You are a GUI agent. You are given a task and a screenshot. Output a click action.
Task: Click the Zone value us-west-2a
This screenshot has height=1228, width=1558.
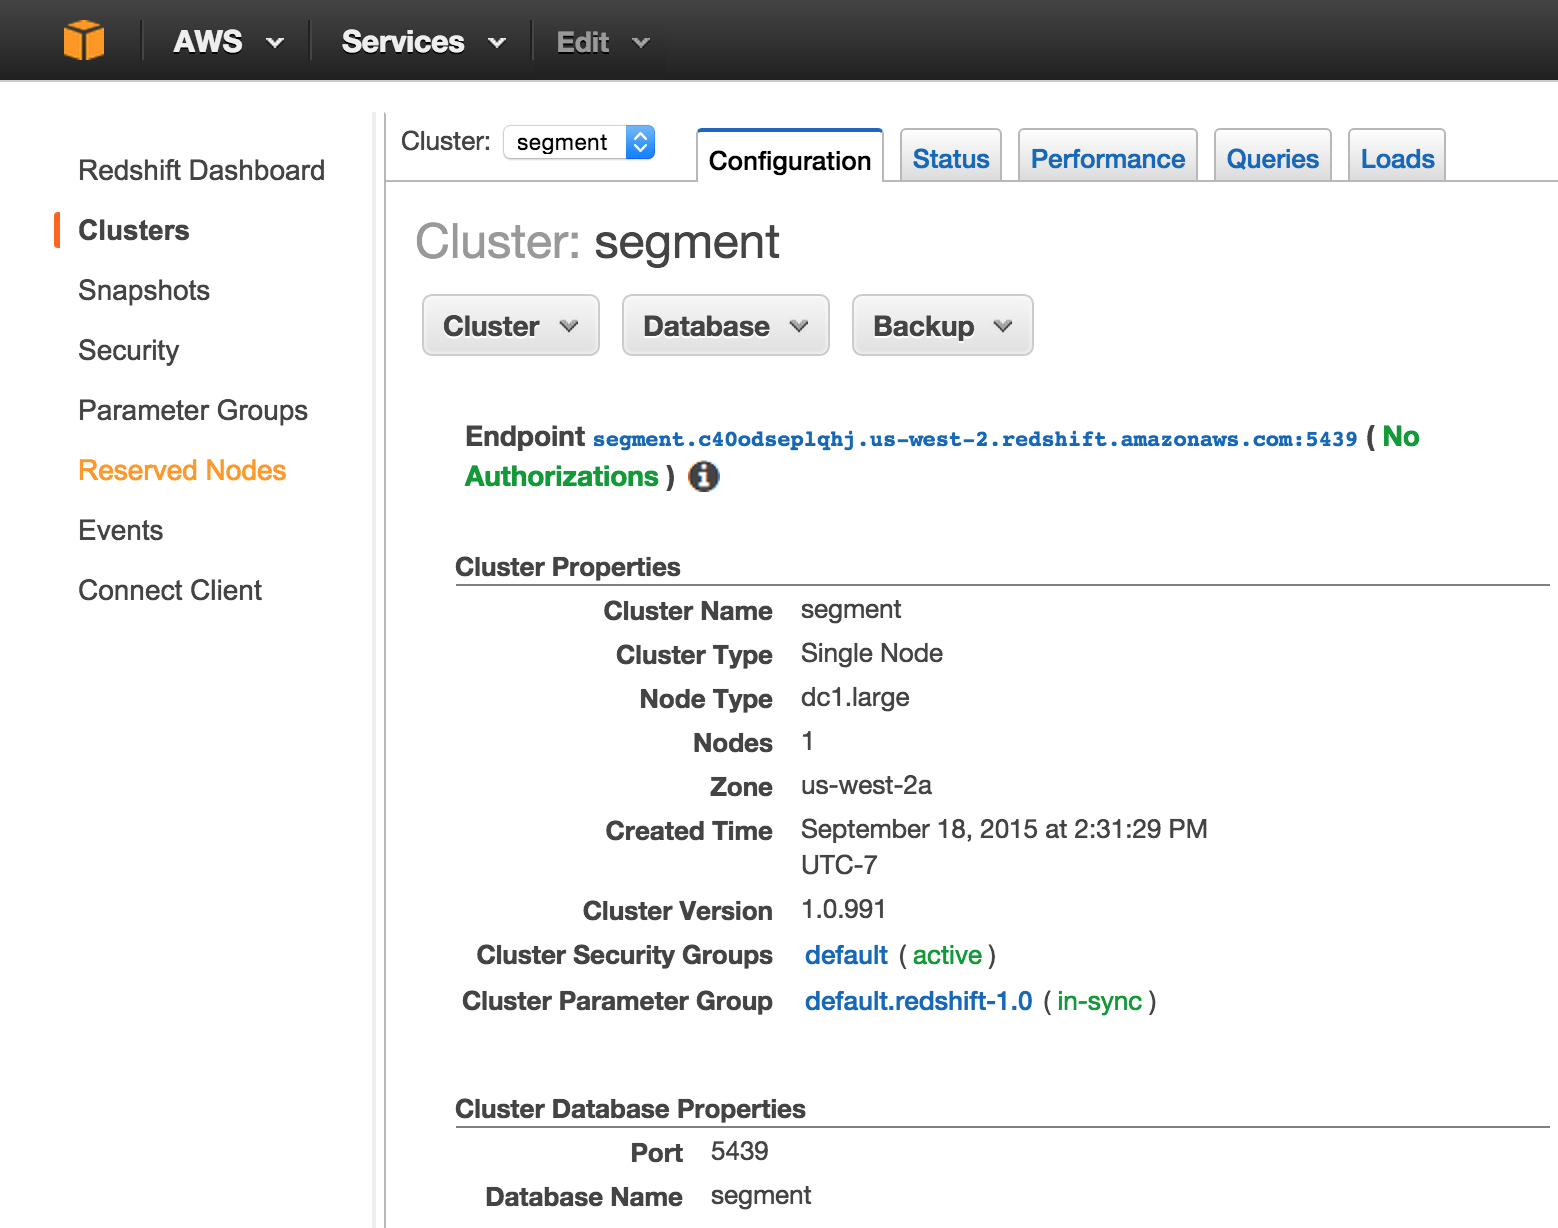(866, 785)
